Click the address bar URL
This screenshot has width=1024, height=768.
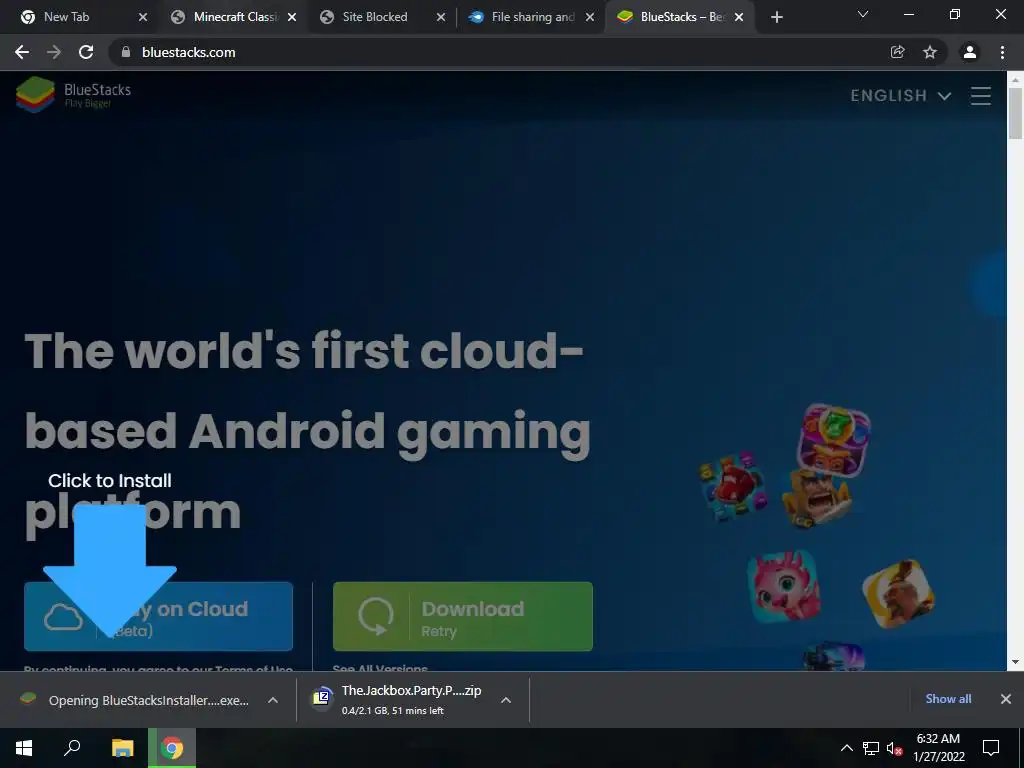pyautogui.click(x=189, y=52)
